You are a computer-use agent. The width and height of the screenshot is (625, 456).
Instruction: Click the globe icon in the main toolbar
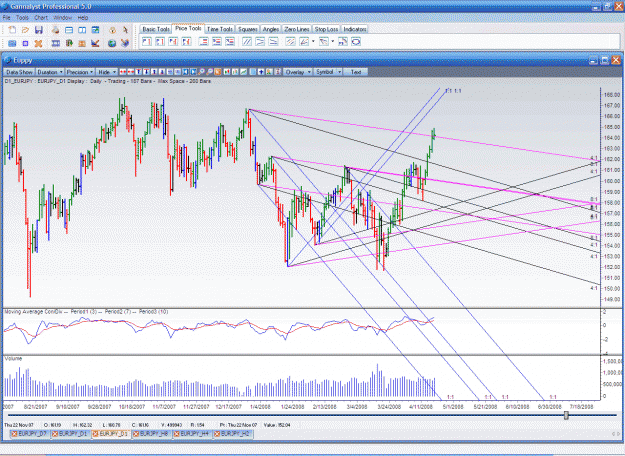point(112,43)
